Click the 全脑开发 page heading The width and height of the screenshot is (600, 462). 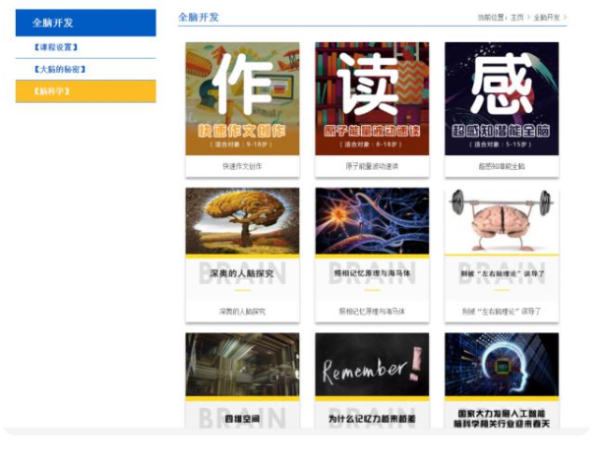pyautogui.click(x=198, y=17)
